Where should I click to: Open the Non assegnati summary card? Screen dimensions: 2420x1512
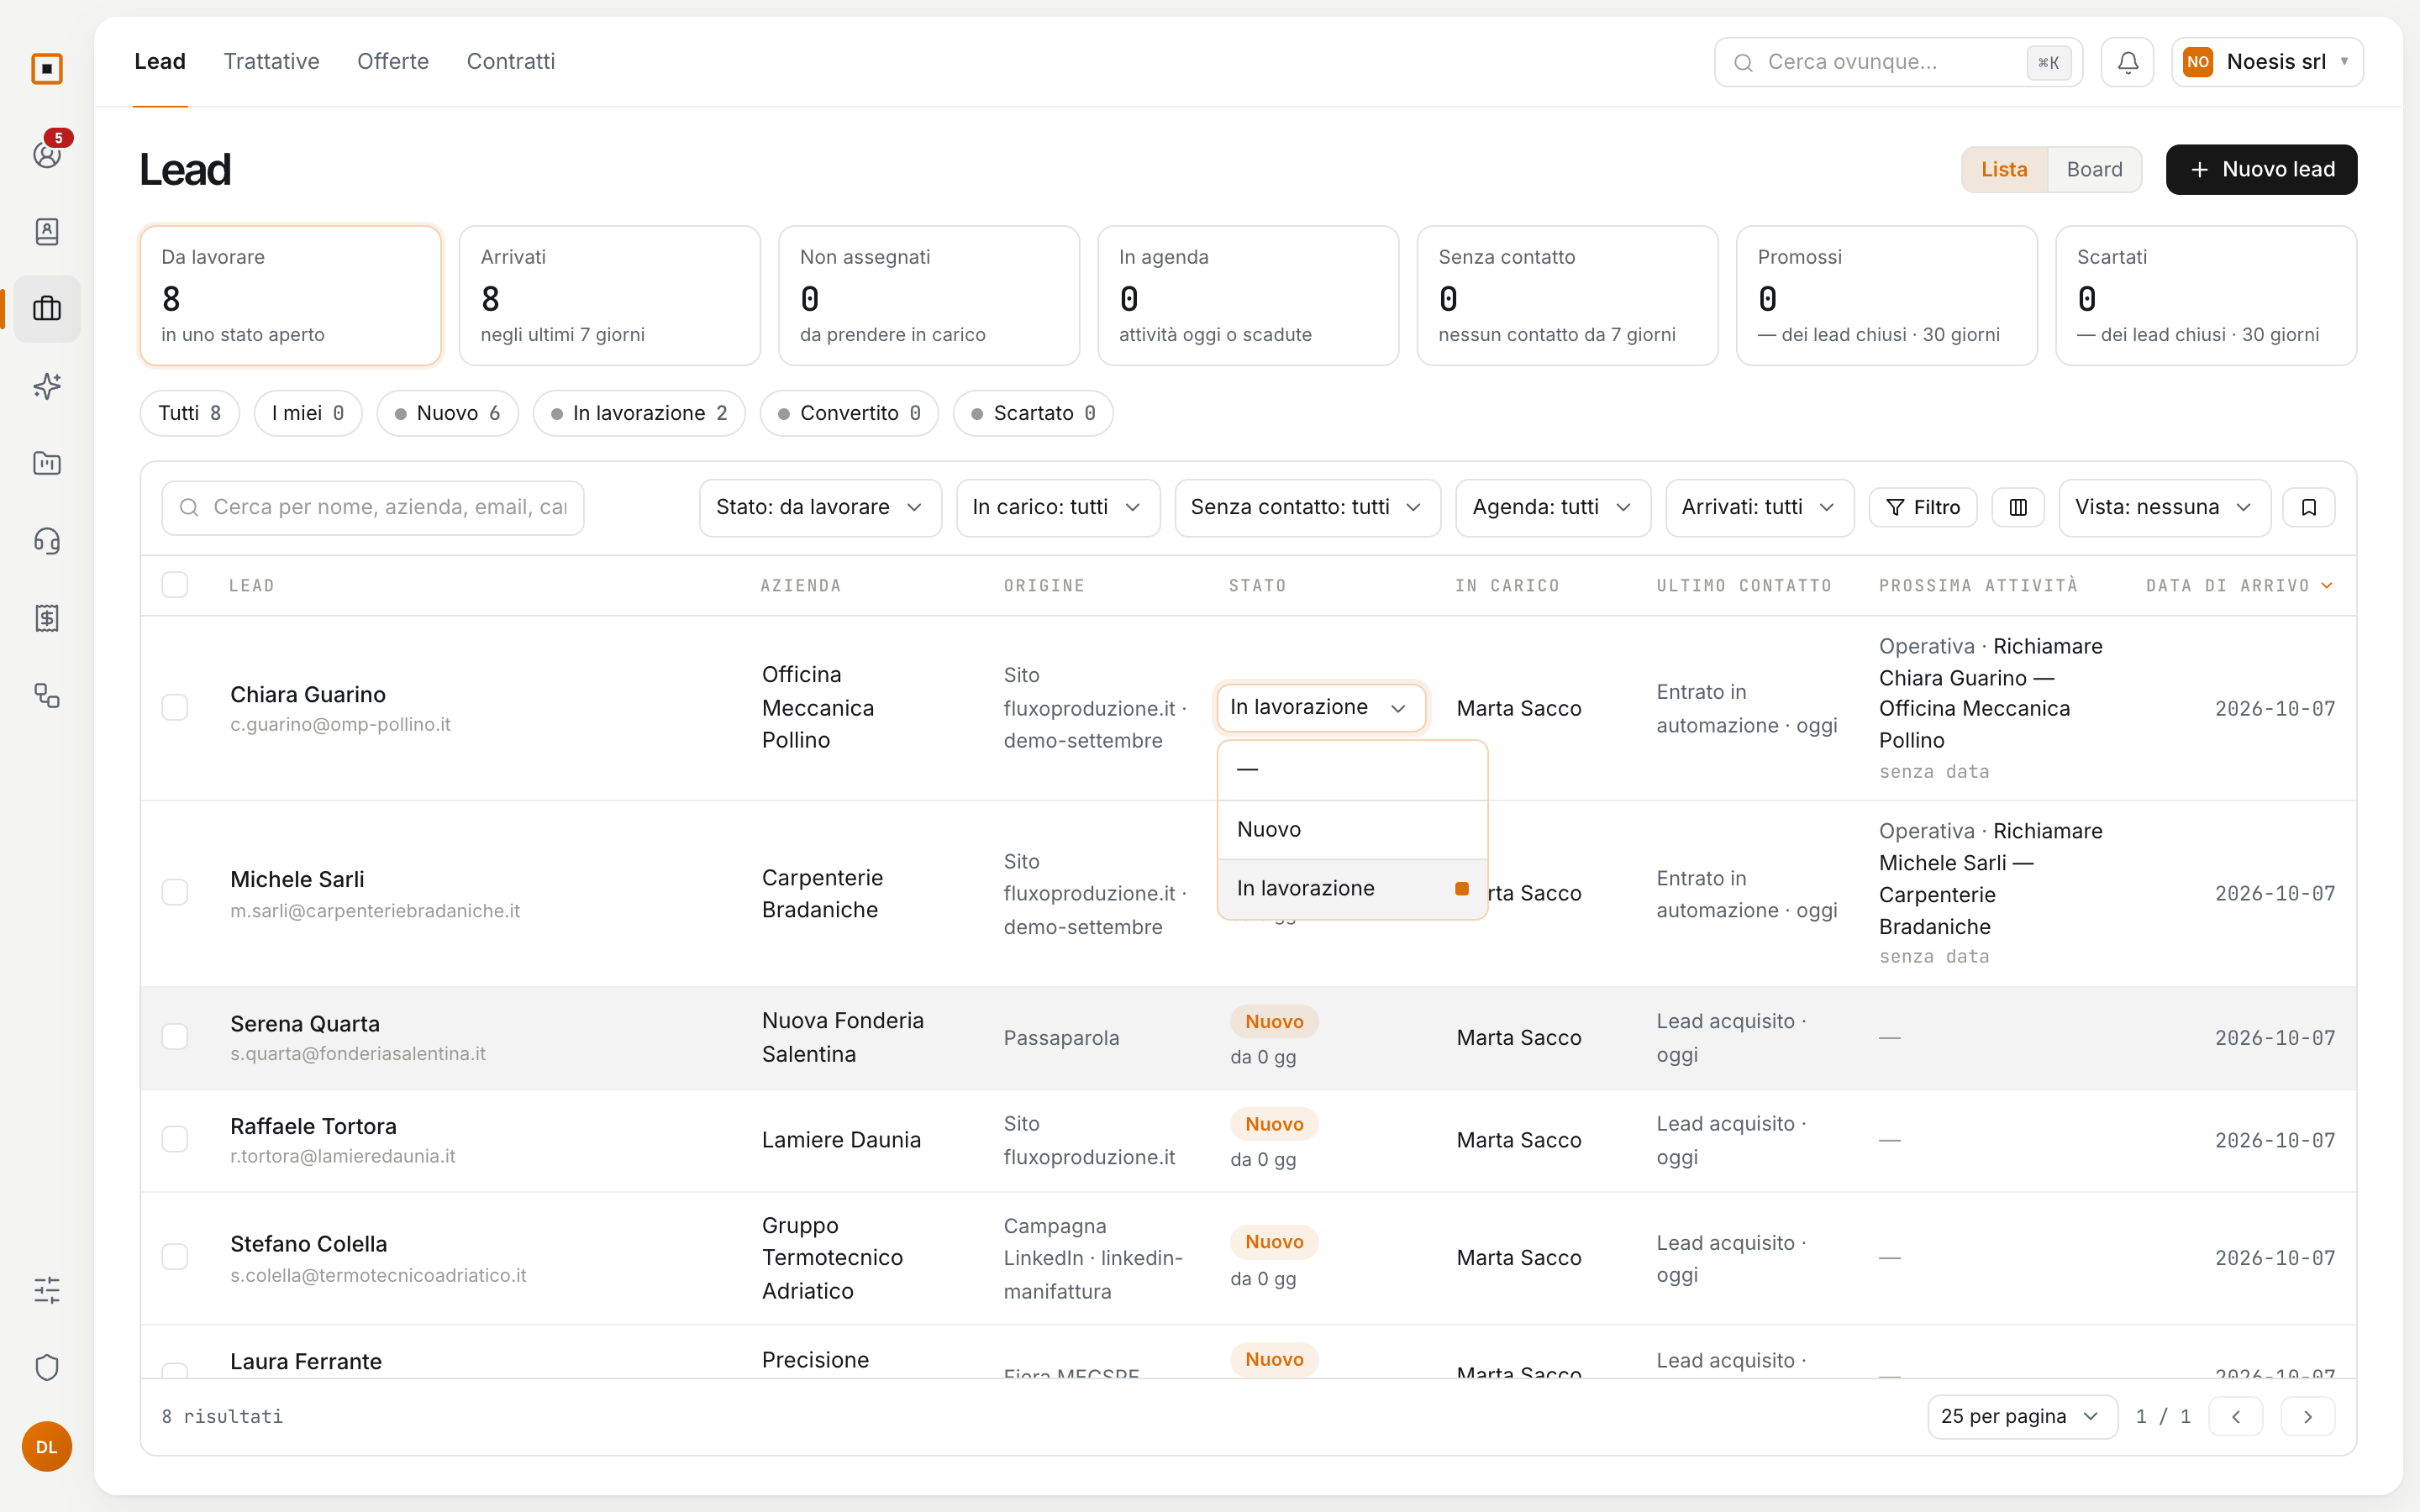928,295
